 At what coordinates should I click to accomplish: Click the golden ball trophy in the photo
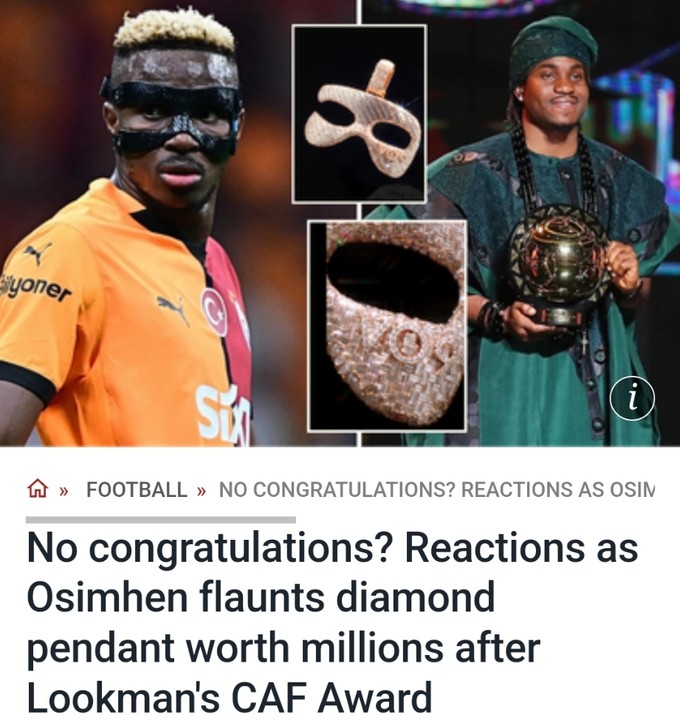click(558, 264)
